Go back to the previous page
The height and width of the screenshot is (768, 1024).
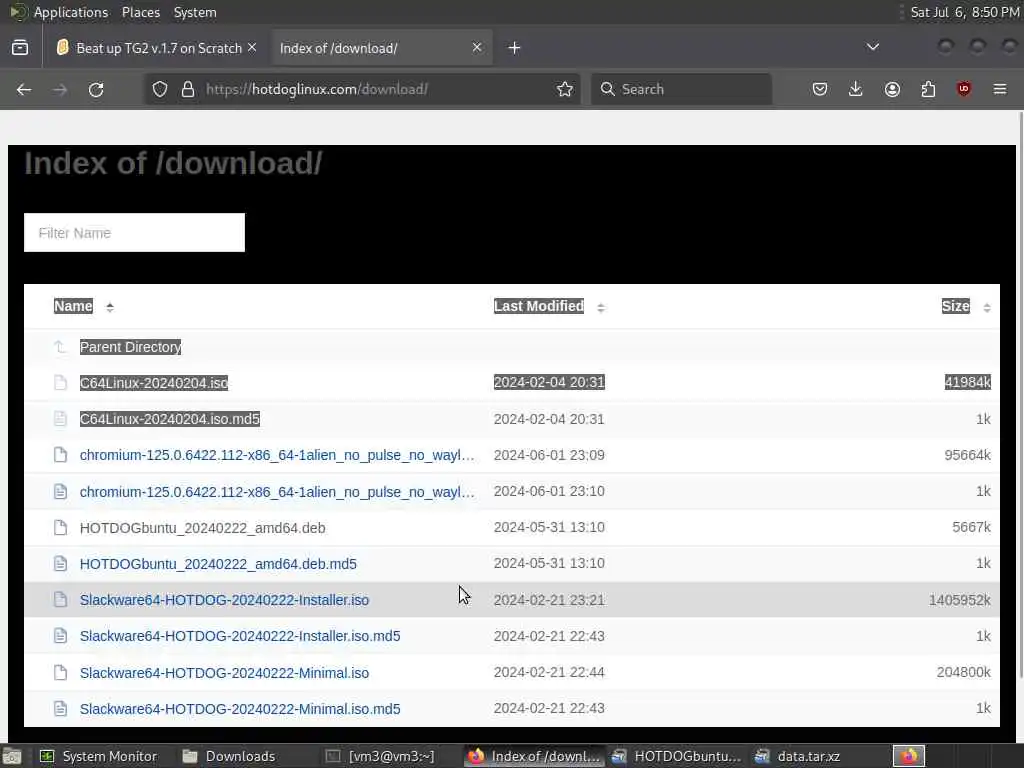24,89
